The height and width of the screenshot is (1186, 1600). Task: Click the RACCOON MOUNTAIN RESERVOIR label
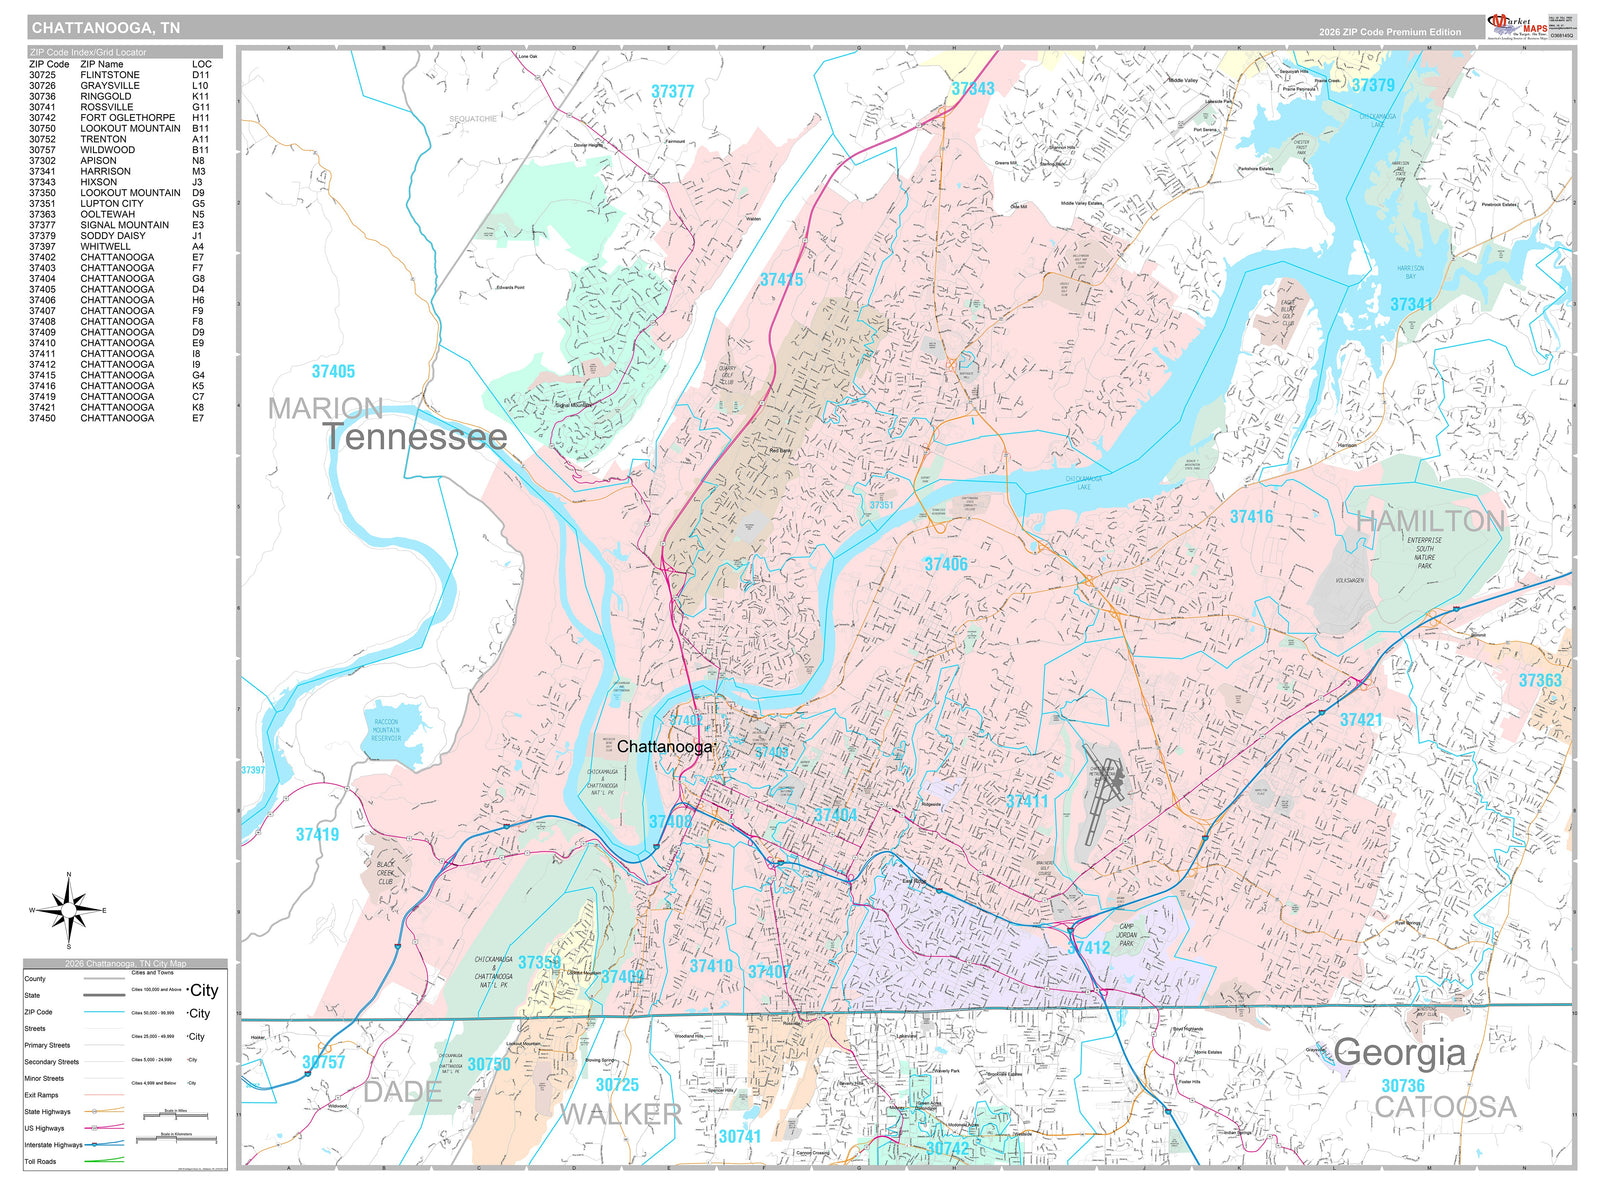(x=386, y=730)
